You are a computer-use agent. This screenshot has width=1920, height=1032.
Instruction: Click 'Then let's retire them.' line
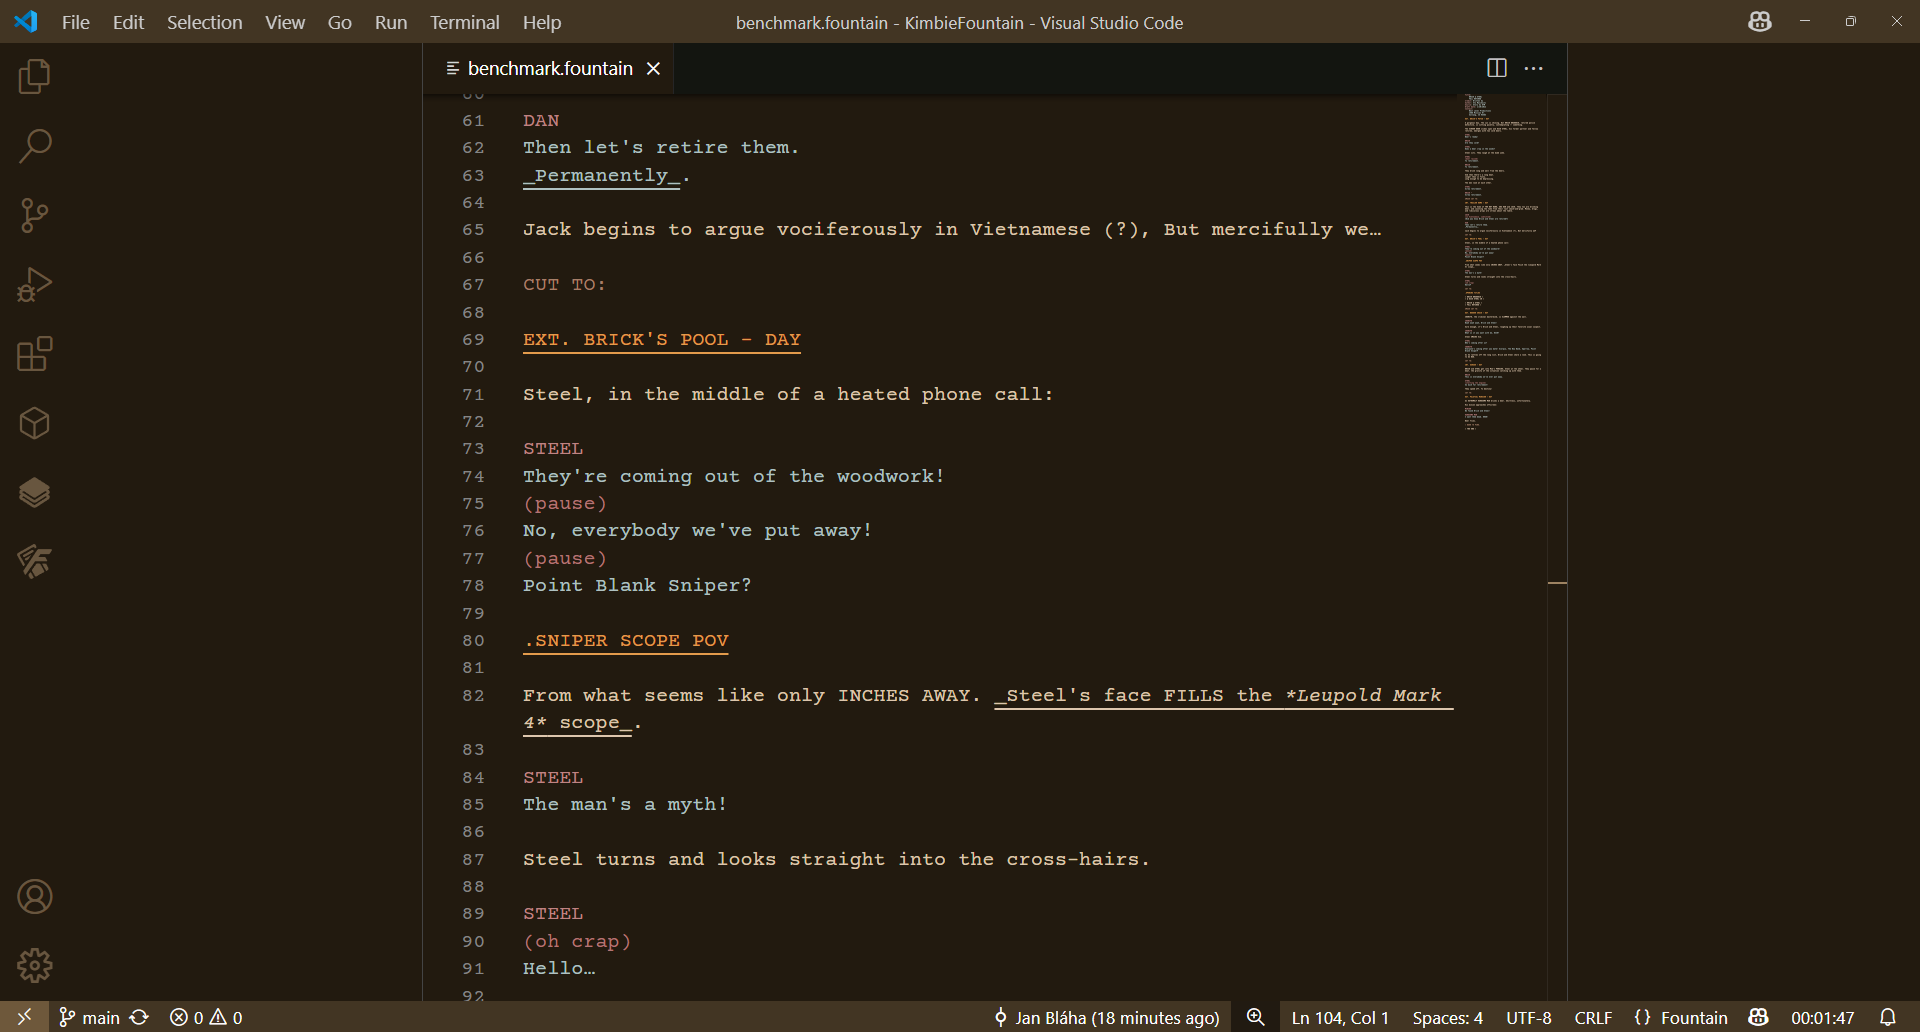pyautogui.click(x=661, y=147)
